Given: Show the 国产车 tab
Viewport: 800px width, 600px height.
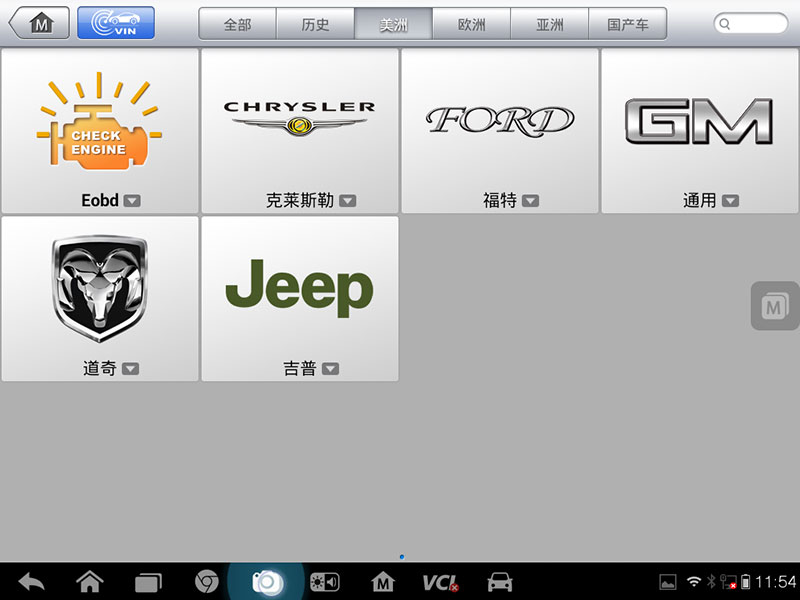Looking at the screenshot, I should point(628,24).
